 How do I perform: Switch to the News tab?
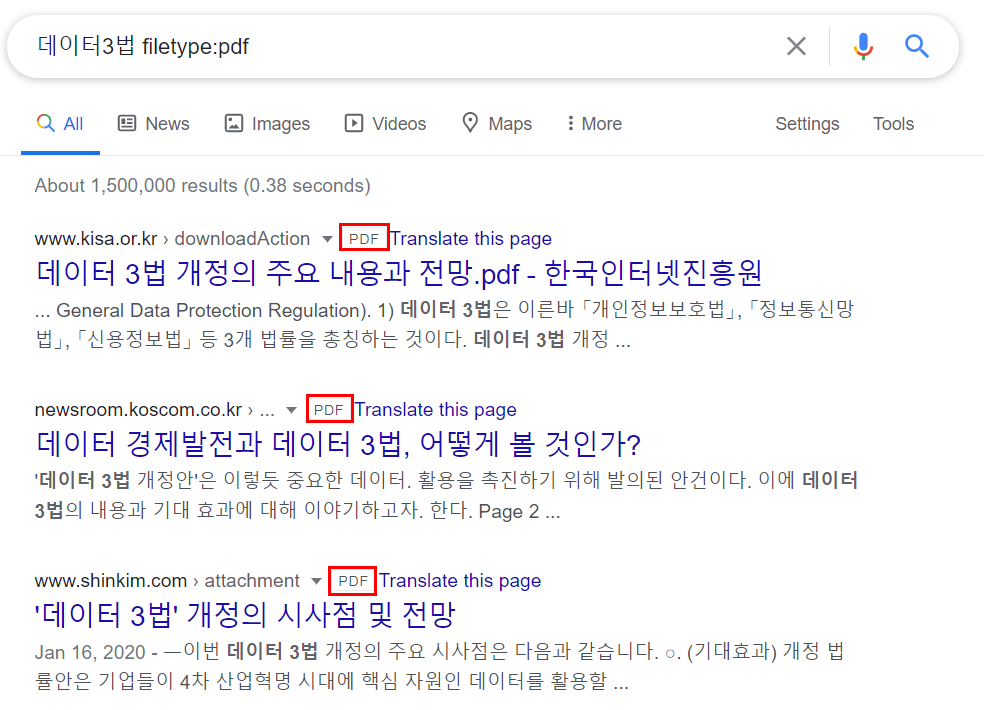click(154, 124)
